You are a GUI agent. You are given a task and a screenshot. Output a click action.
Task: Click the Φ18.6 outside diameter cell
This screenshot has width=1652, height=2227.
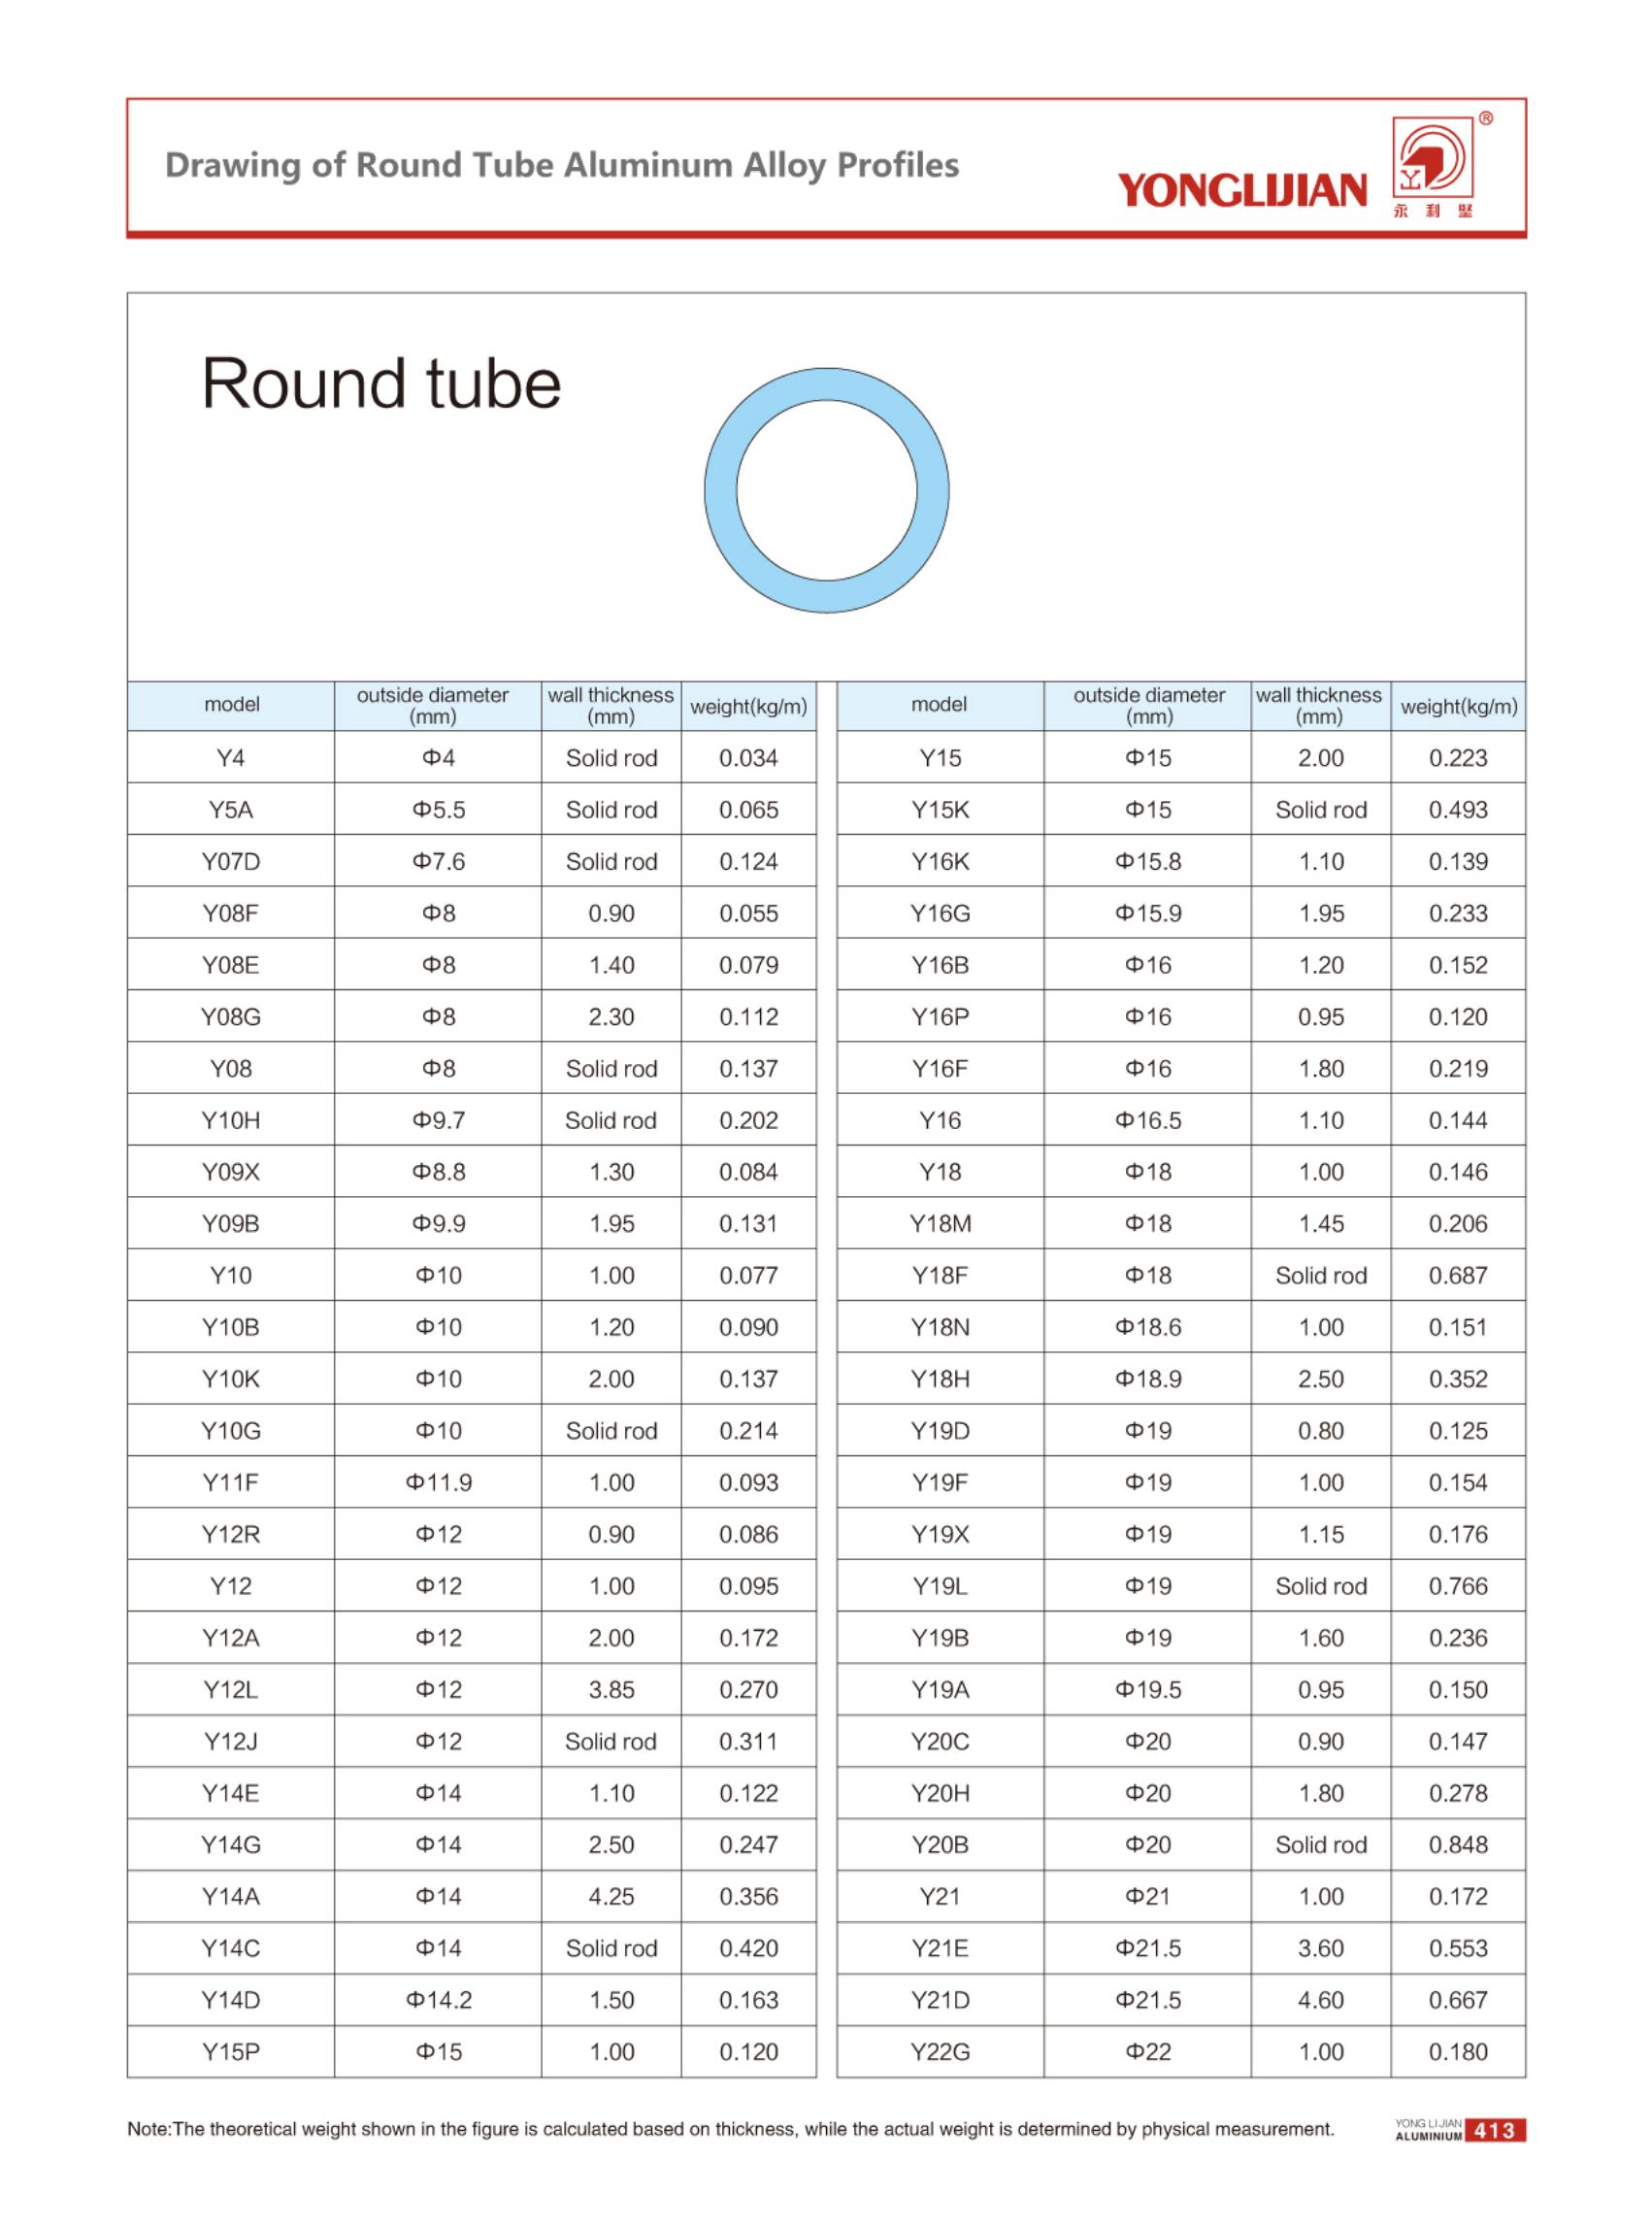click(x=1148, y=1328)
